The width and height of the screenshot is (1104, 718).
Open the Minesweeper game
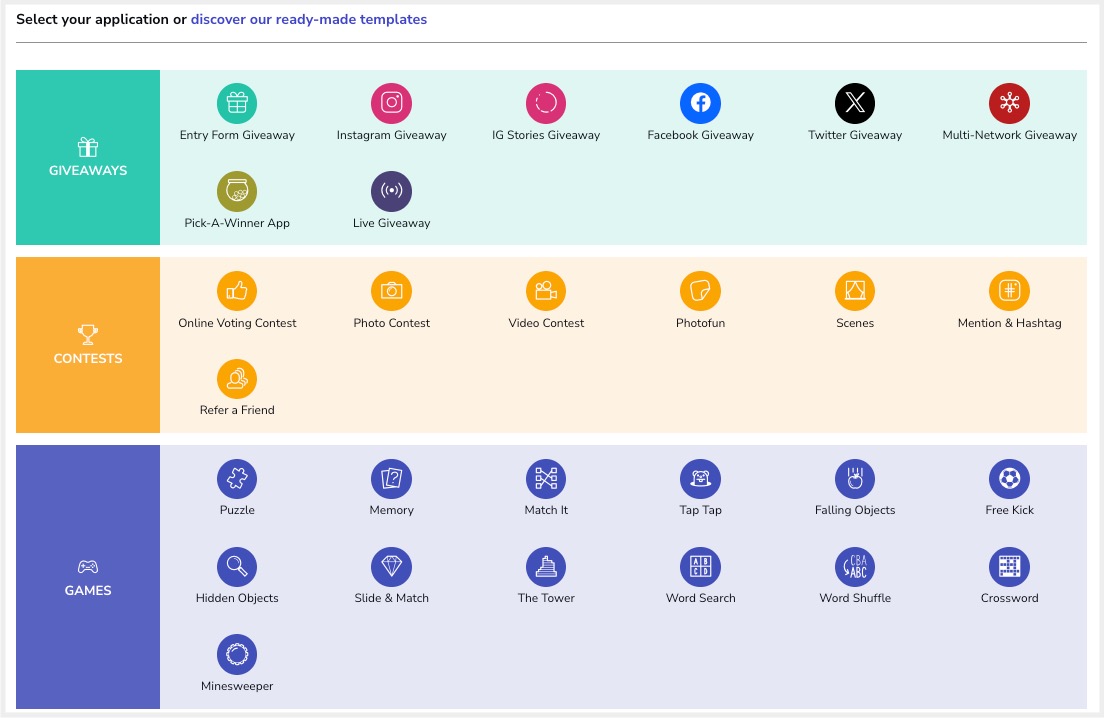point(237,656)
